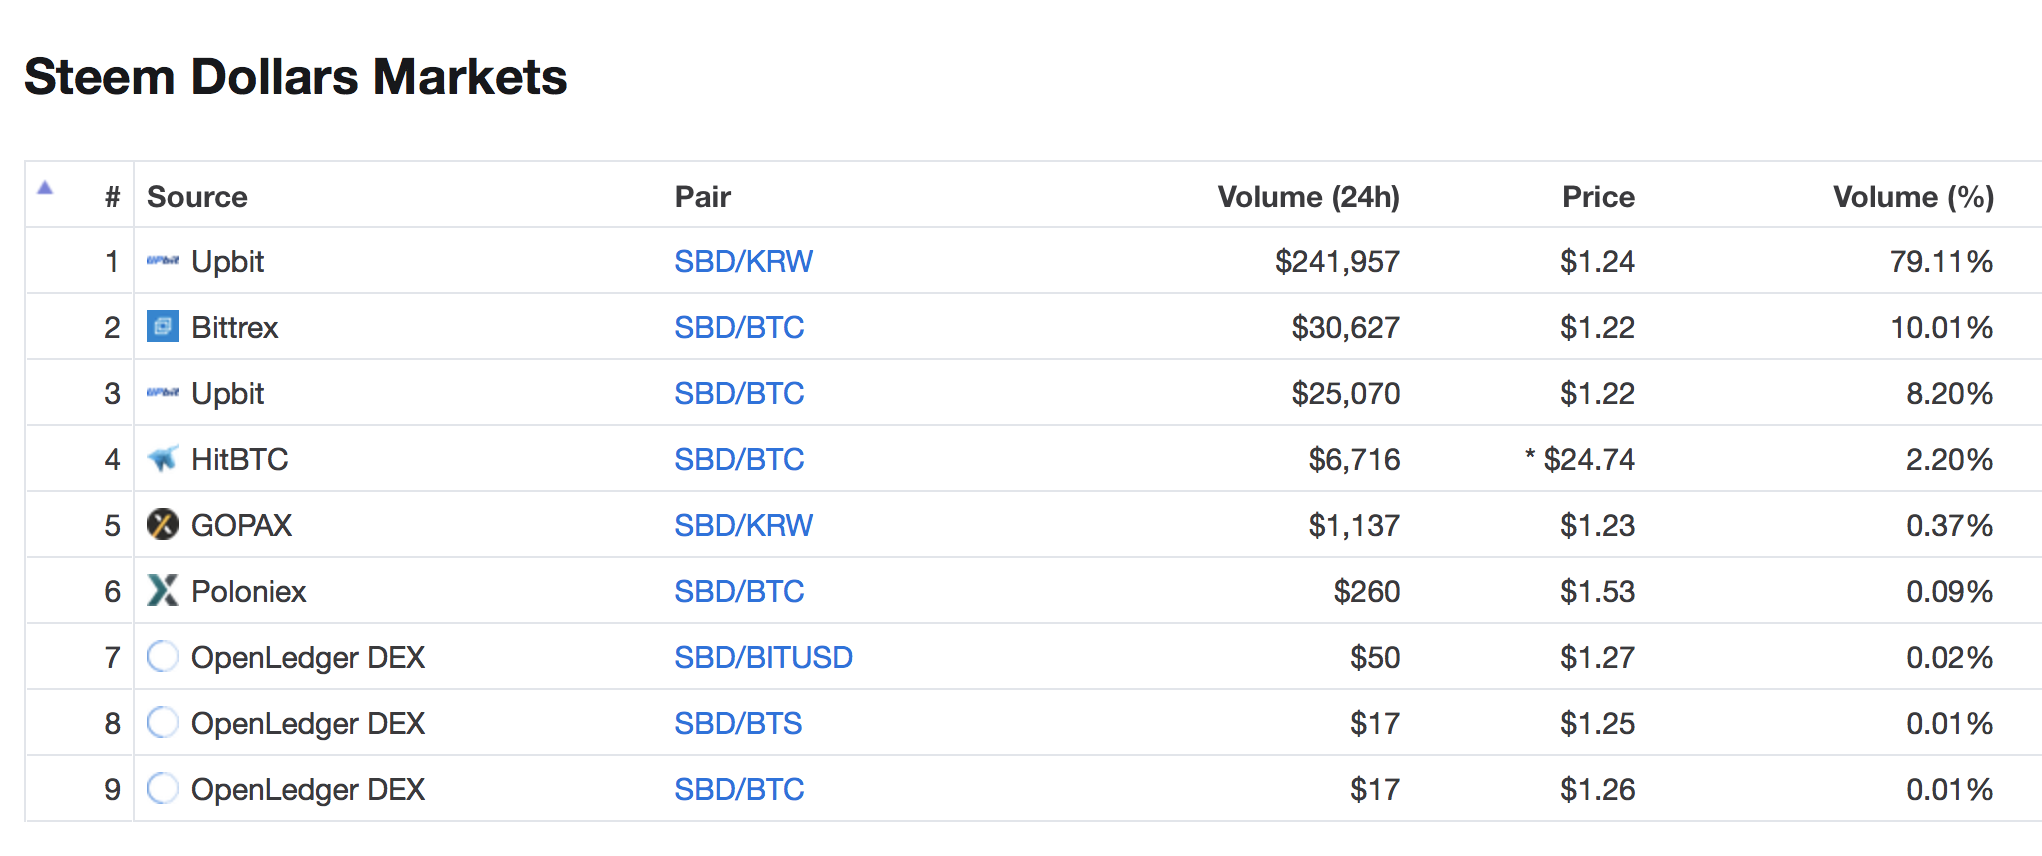Click the Upbit logo in row 1
Screen dimensions: 2042x856
point(163,261)
